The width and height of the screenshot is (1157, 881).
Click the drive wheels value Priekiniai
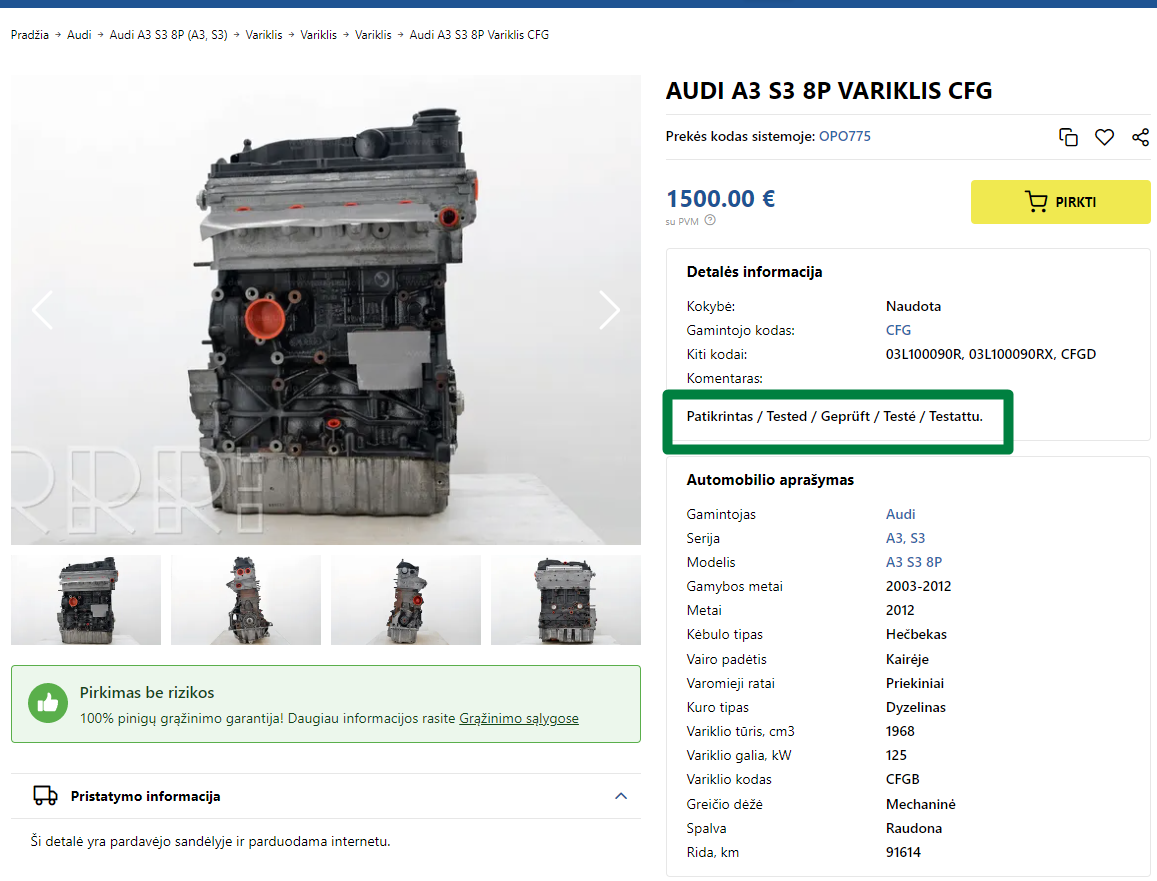pyautogui.click(x=915, y=683)
